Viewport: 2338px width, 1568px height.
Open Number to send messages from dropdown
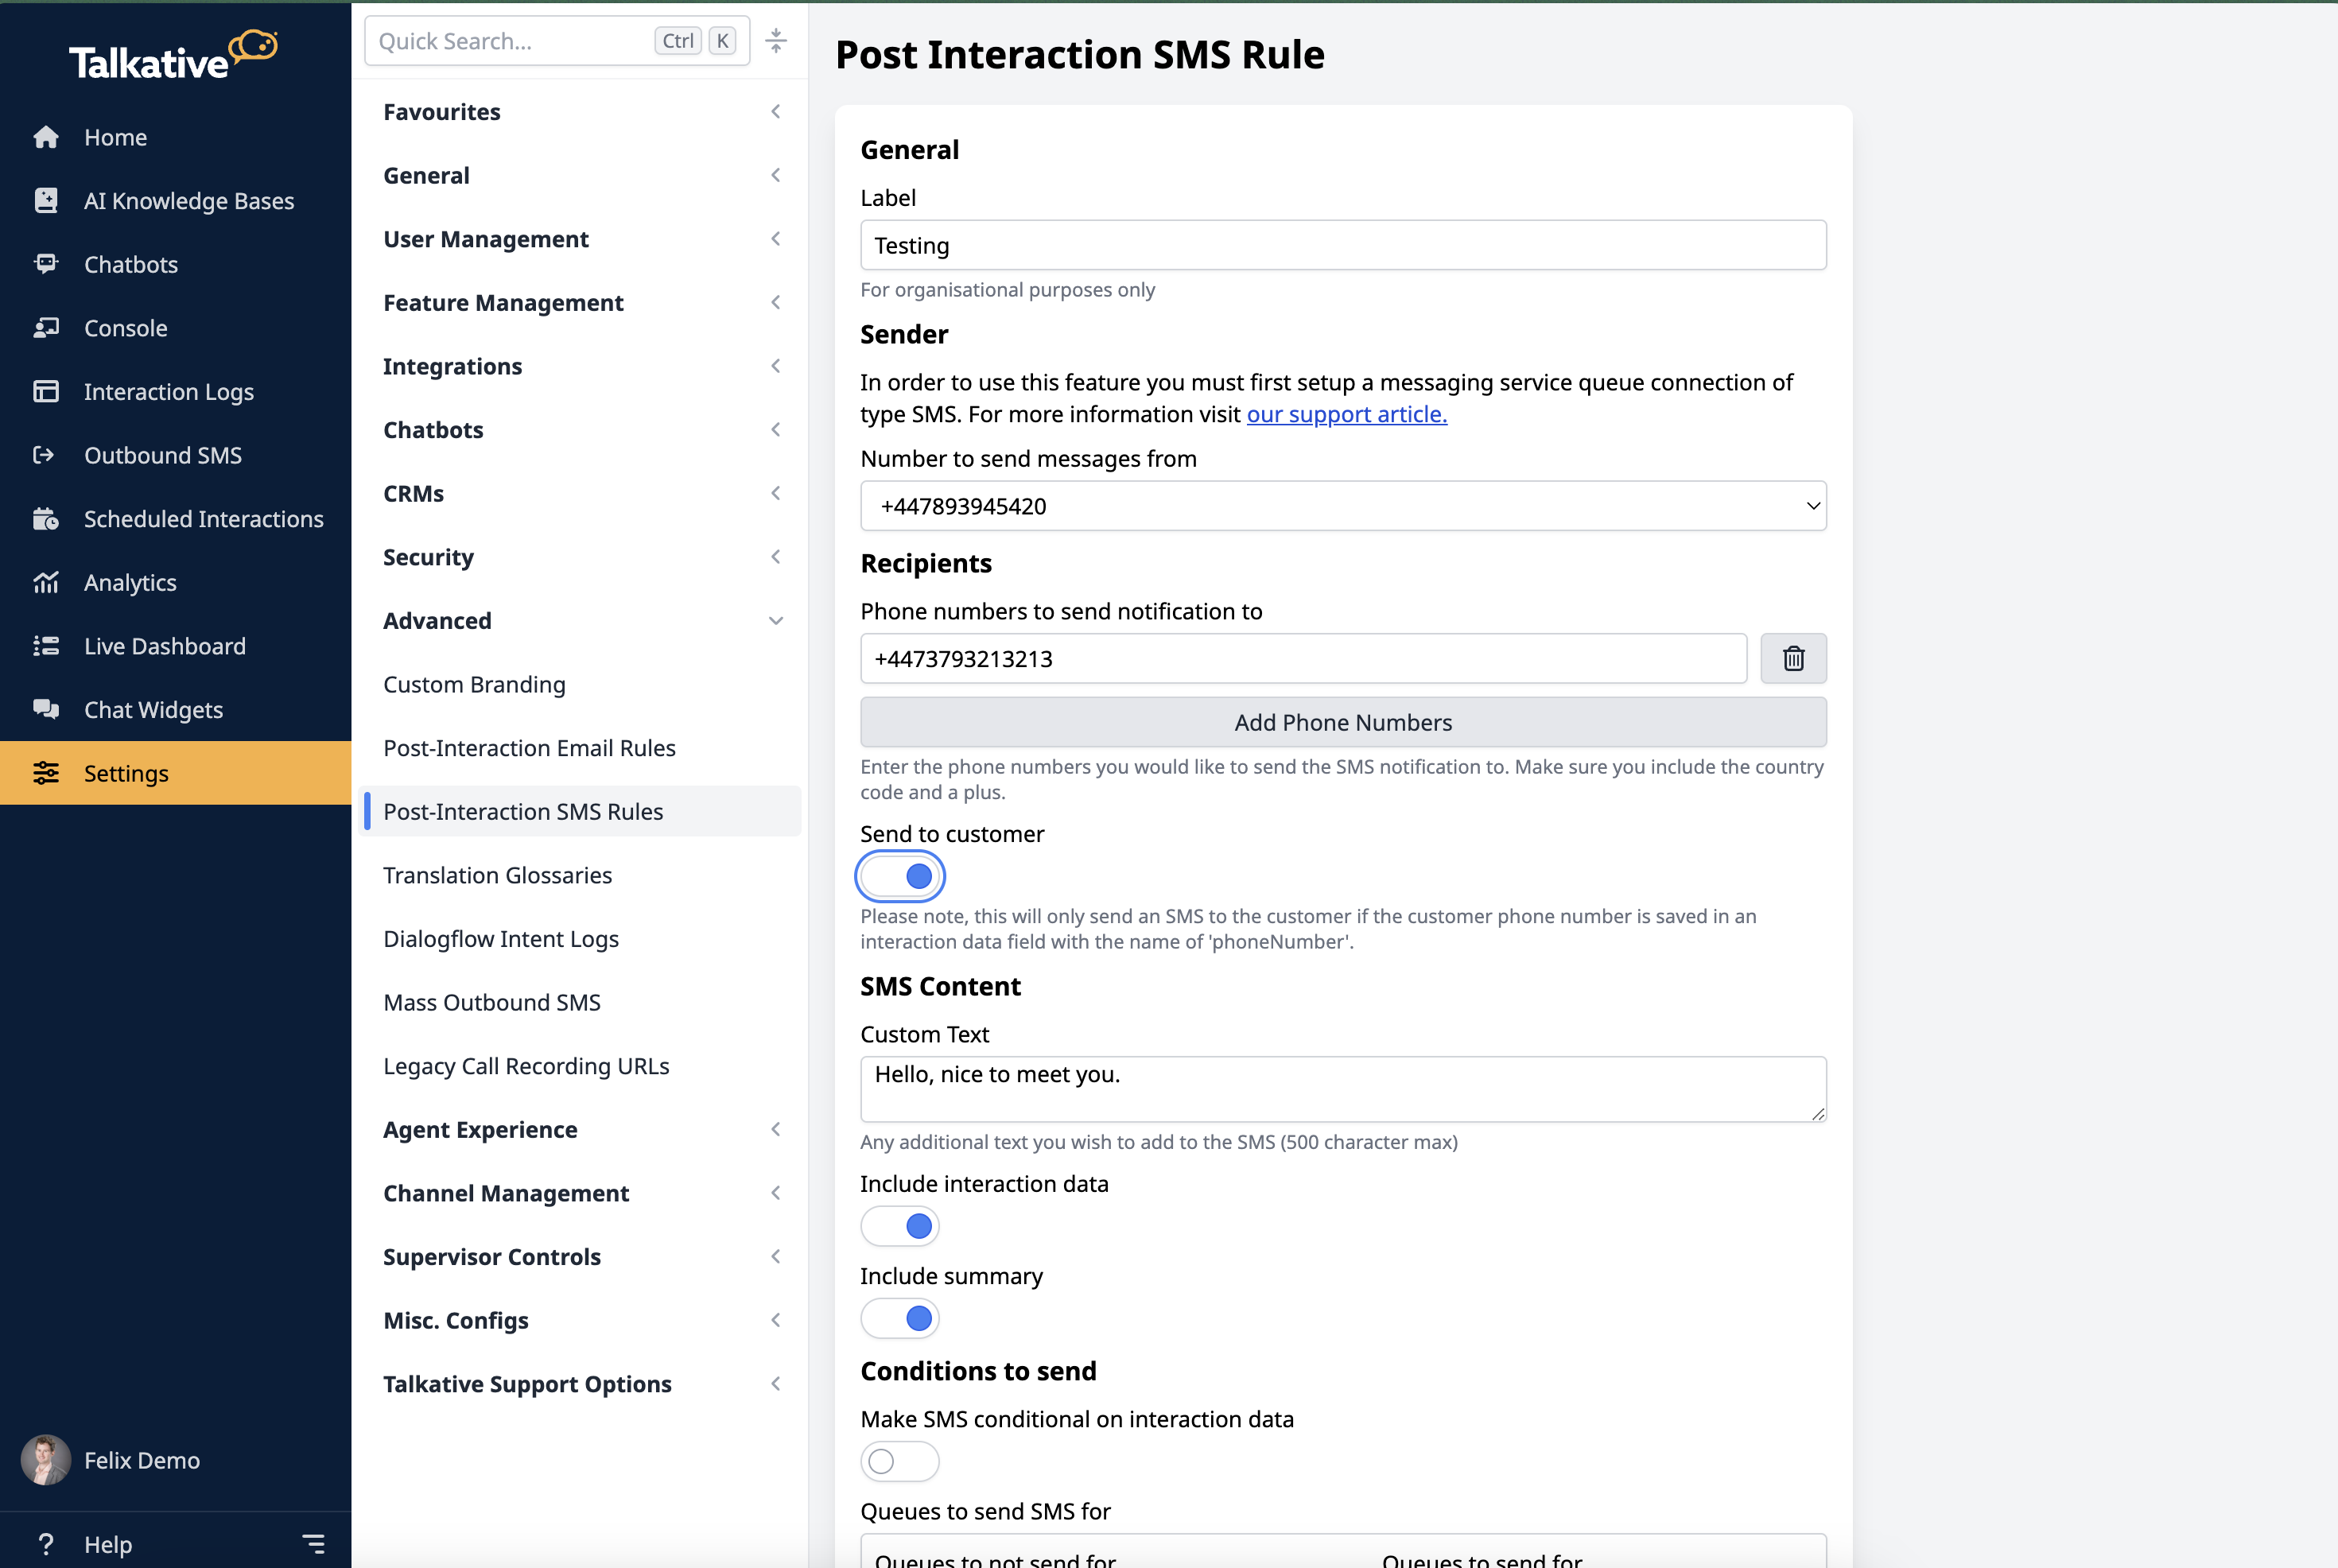(1343, 506)
